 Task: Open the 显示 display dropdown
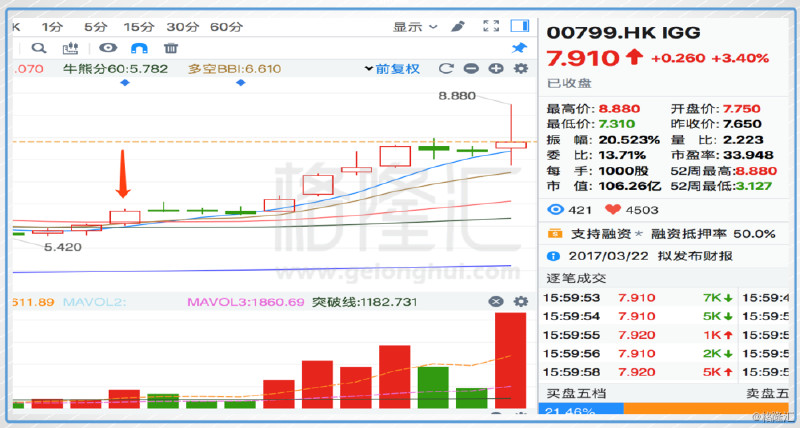415,26
